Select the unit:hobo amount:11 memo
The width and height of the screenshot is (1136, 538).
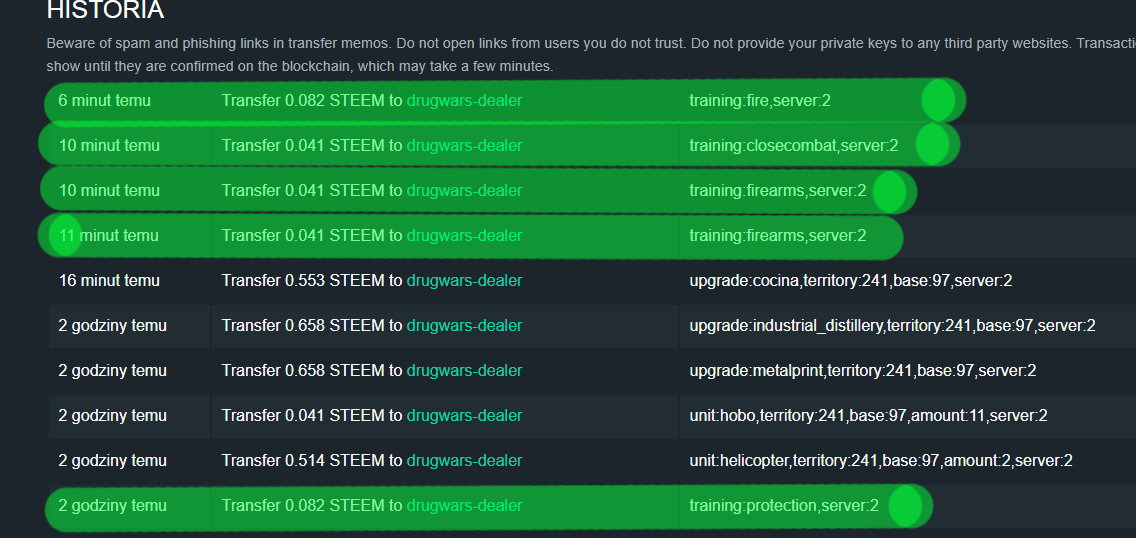pyautogui.click(x=868, y=416)
